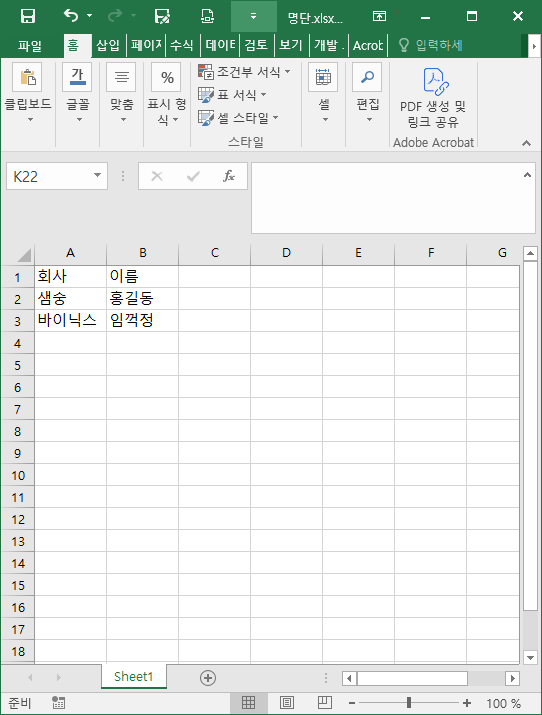Click inside the formula bar input area
Screen dimensions: 542x715
pos(386,198)
